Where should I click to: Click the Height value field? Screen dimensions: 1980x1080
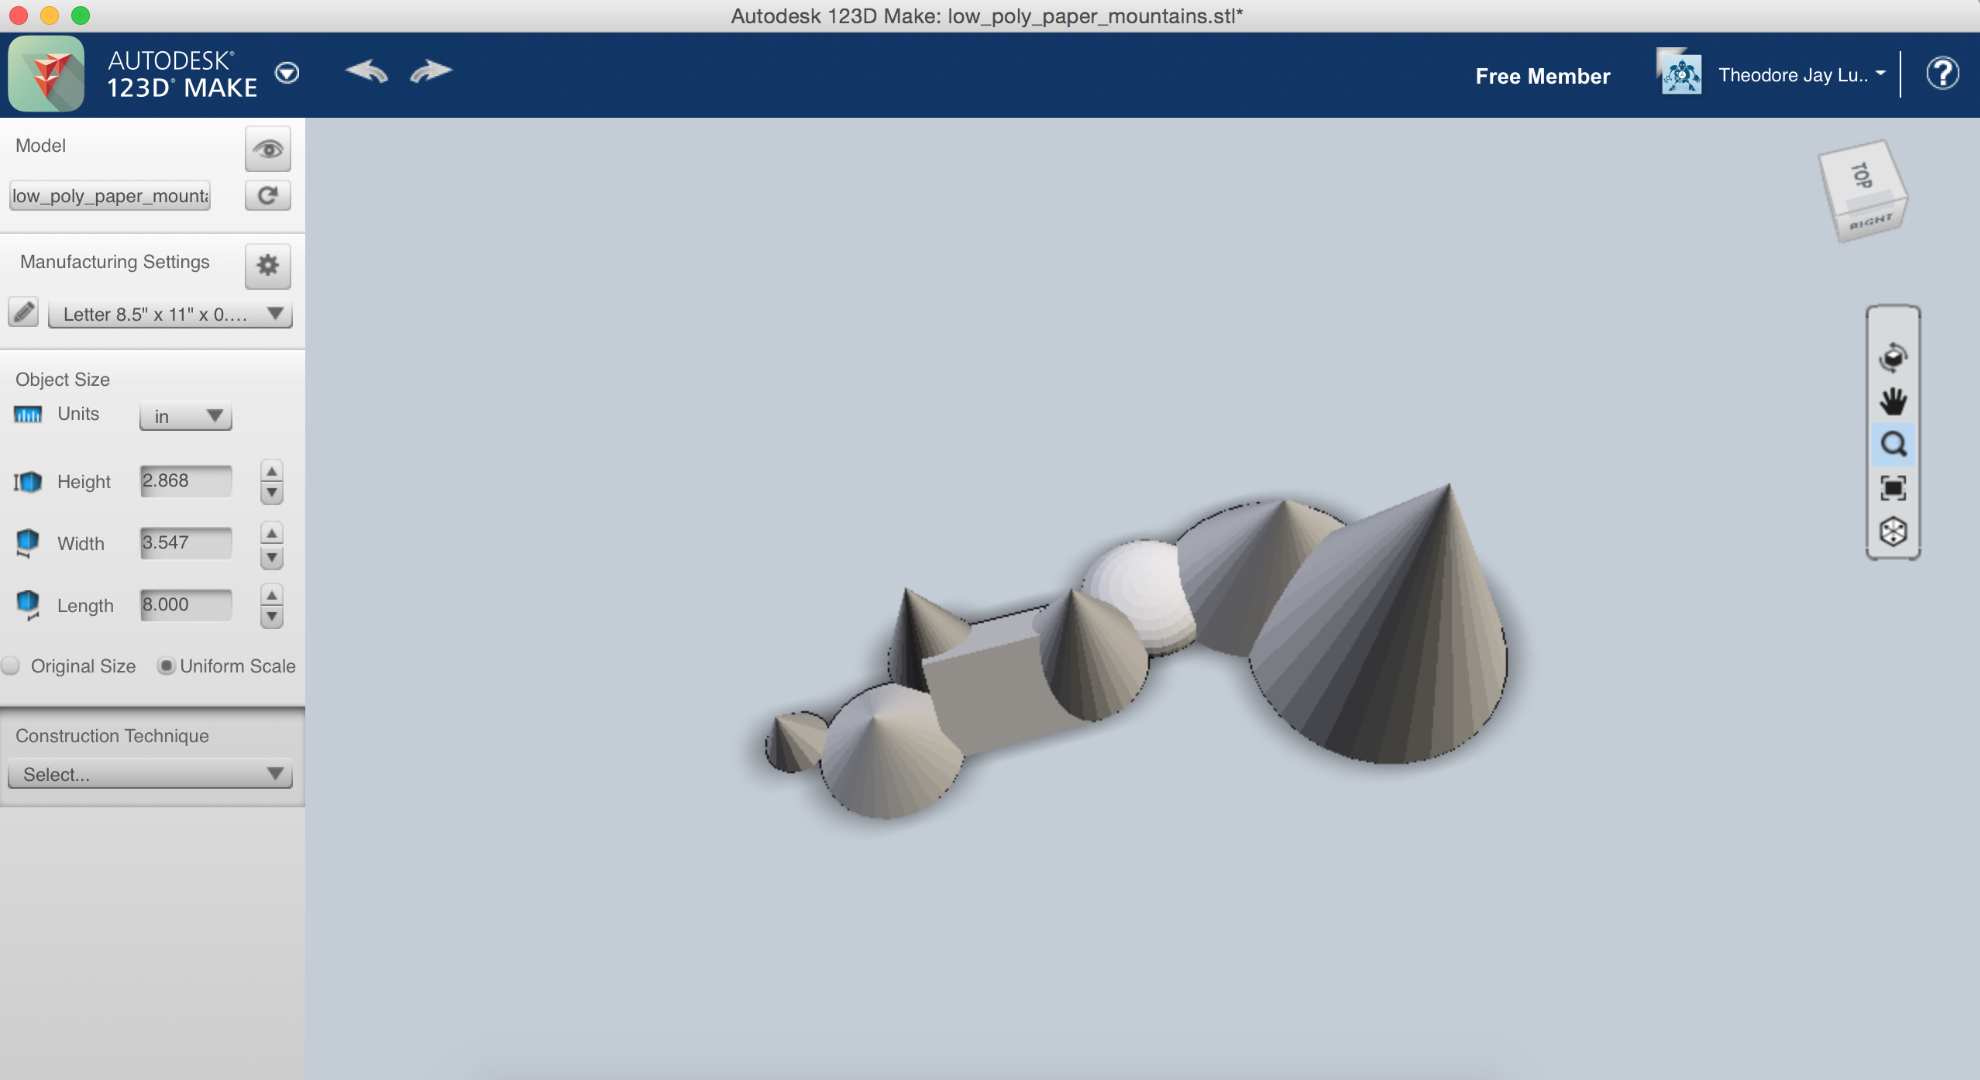click(186, 481)
